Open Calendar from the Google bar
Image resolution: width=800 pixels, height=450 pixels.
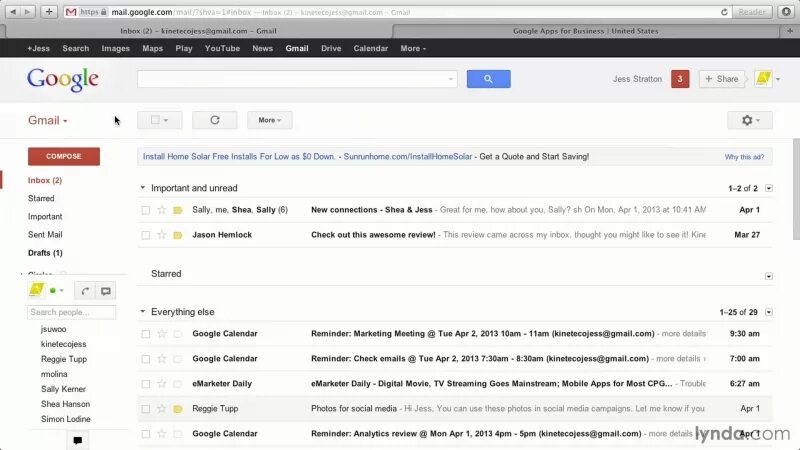point(370,48)
